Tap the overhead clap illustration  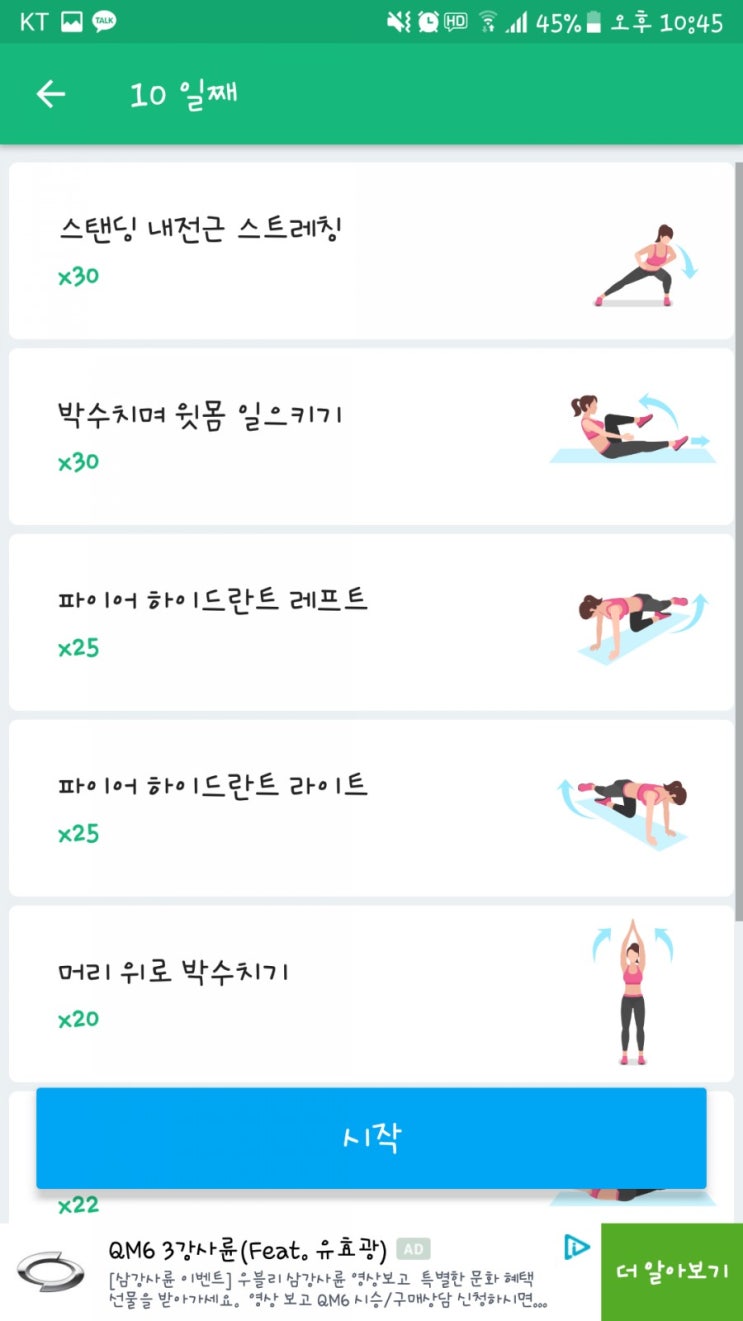(631, 992)
